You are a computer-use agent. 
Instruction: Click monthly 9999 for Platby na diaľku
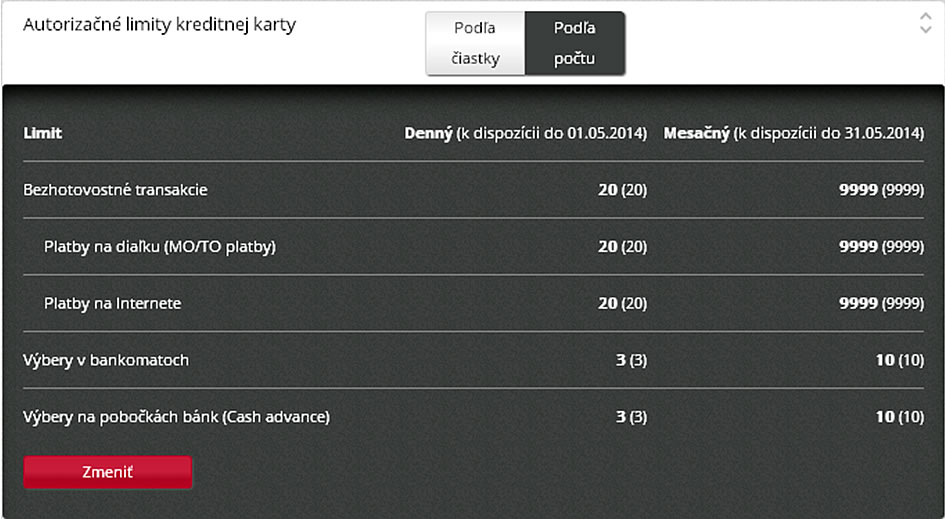881,247
